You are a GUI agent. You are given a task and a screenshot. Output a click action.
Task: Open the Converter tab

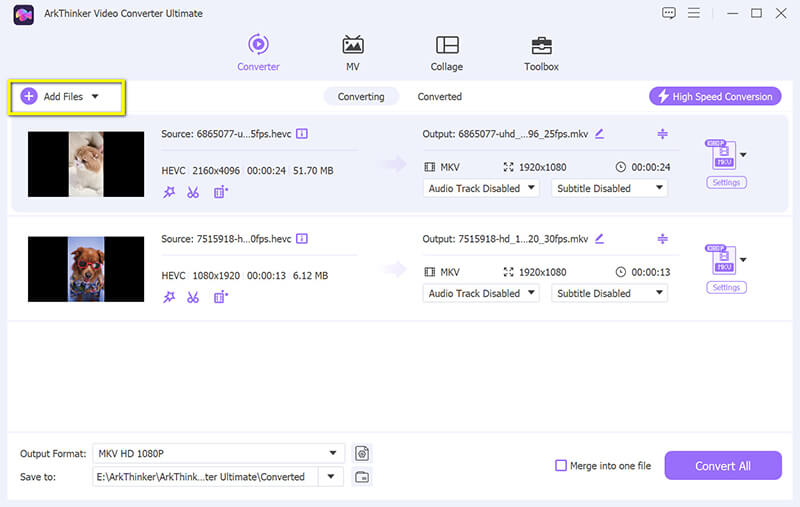pyautogui.click(x=258, y=53)
